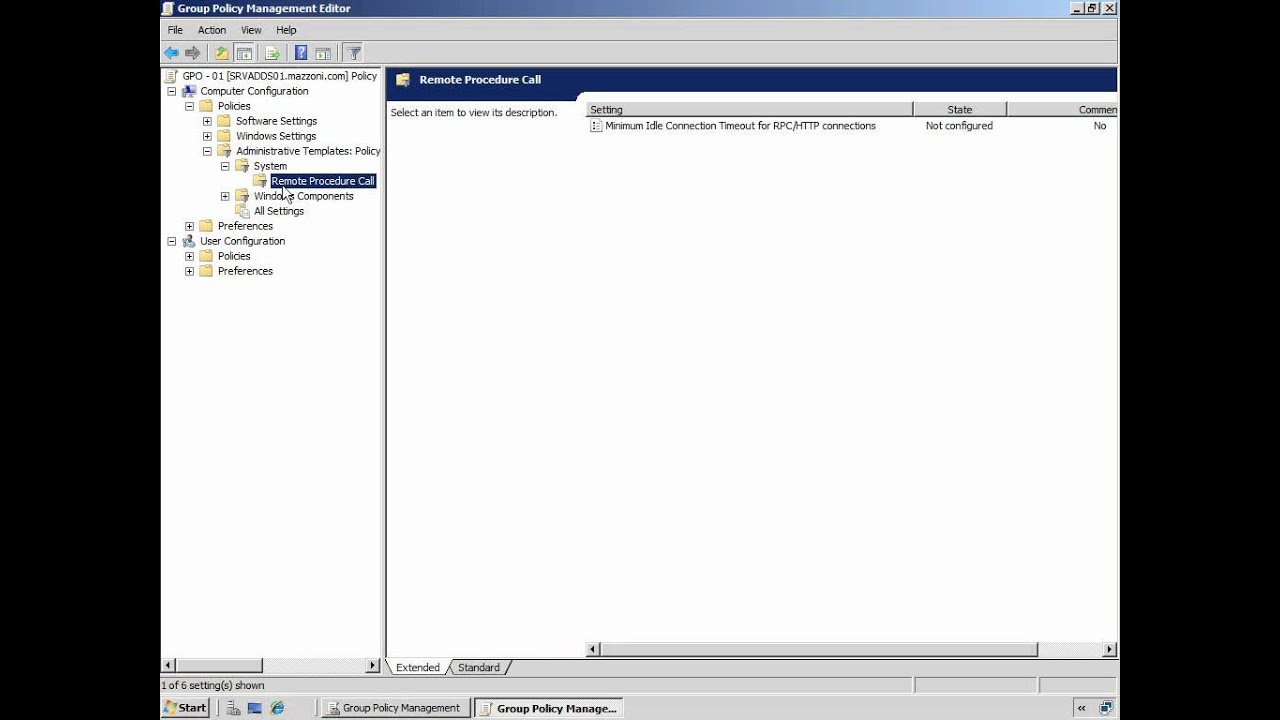
Task: Select the Windows Settings tree item
Action: pyautogui.click(x=276, y=136)
